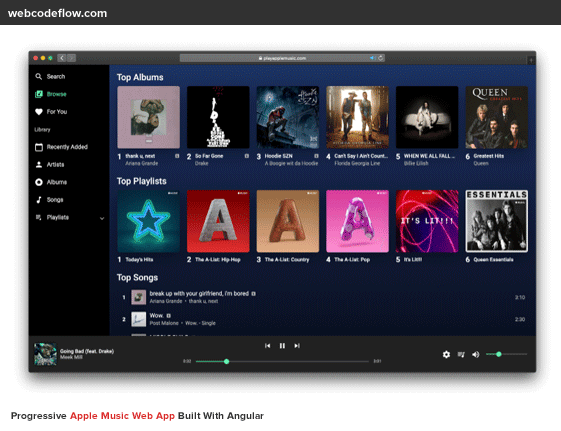Open Queen Greatest Hits album cover
Viewport: 561px width, 431px height.
[497, 117]
